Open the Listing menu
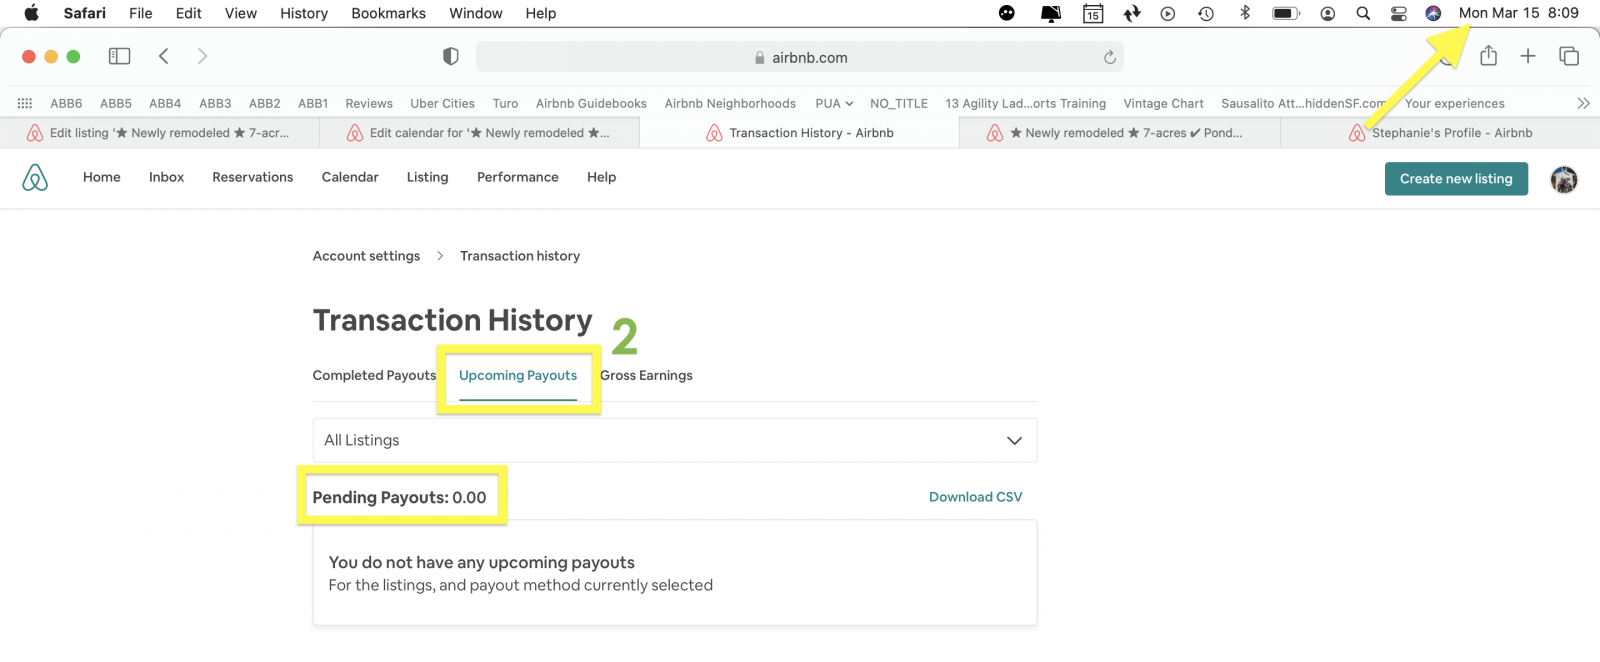This screenshot has height=662, width=1600. (x=427, y=177)
